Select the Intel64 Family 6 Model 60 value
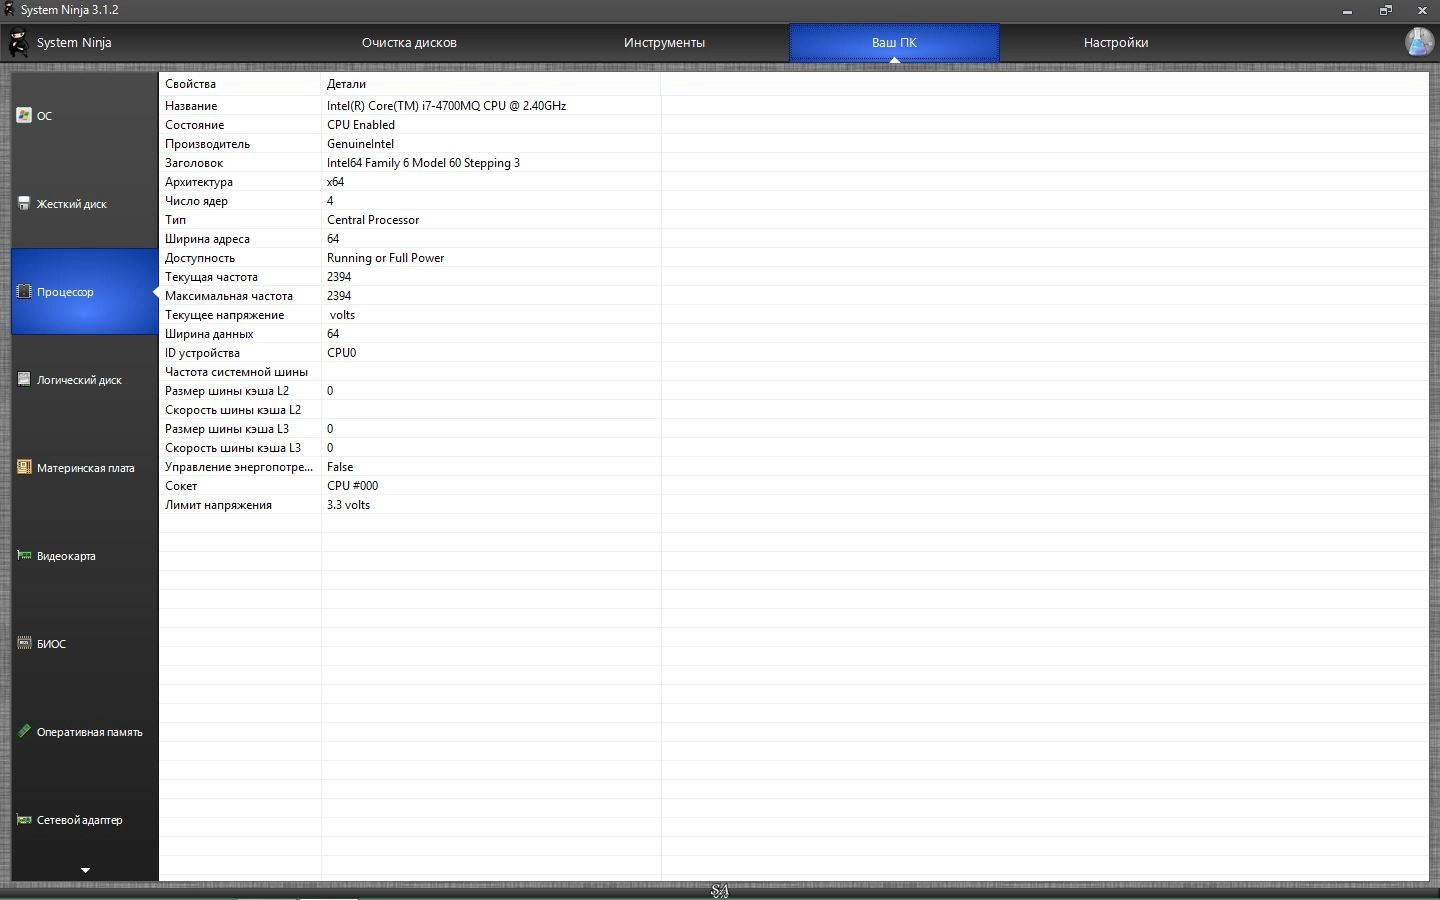The height and width of the screenshot is (900, 1440). pos(423,163)
